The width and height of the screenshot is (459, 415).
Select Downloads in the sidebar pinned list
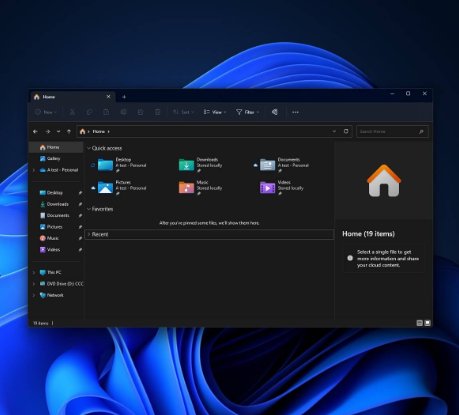click(x=56, y=204)
